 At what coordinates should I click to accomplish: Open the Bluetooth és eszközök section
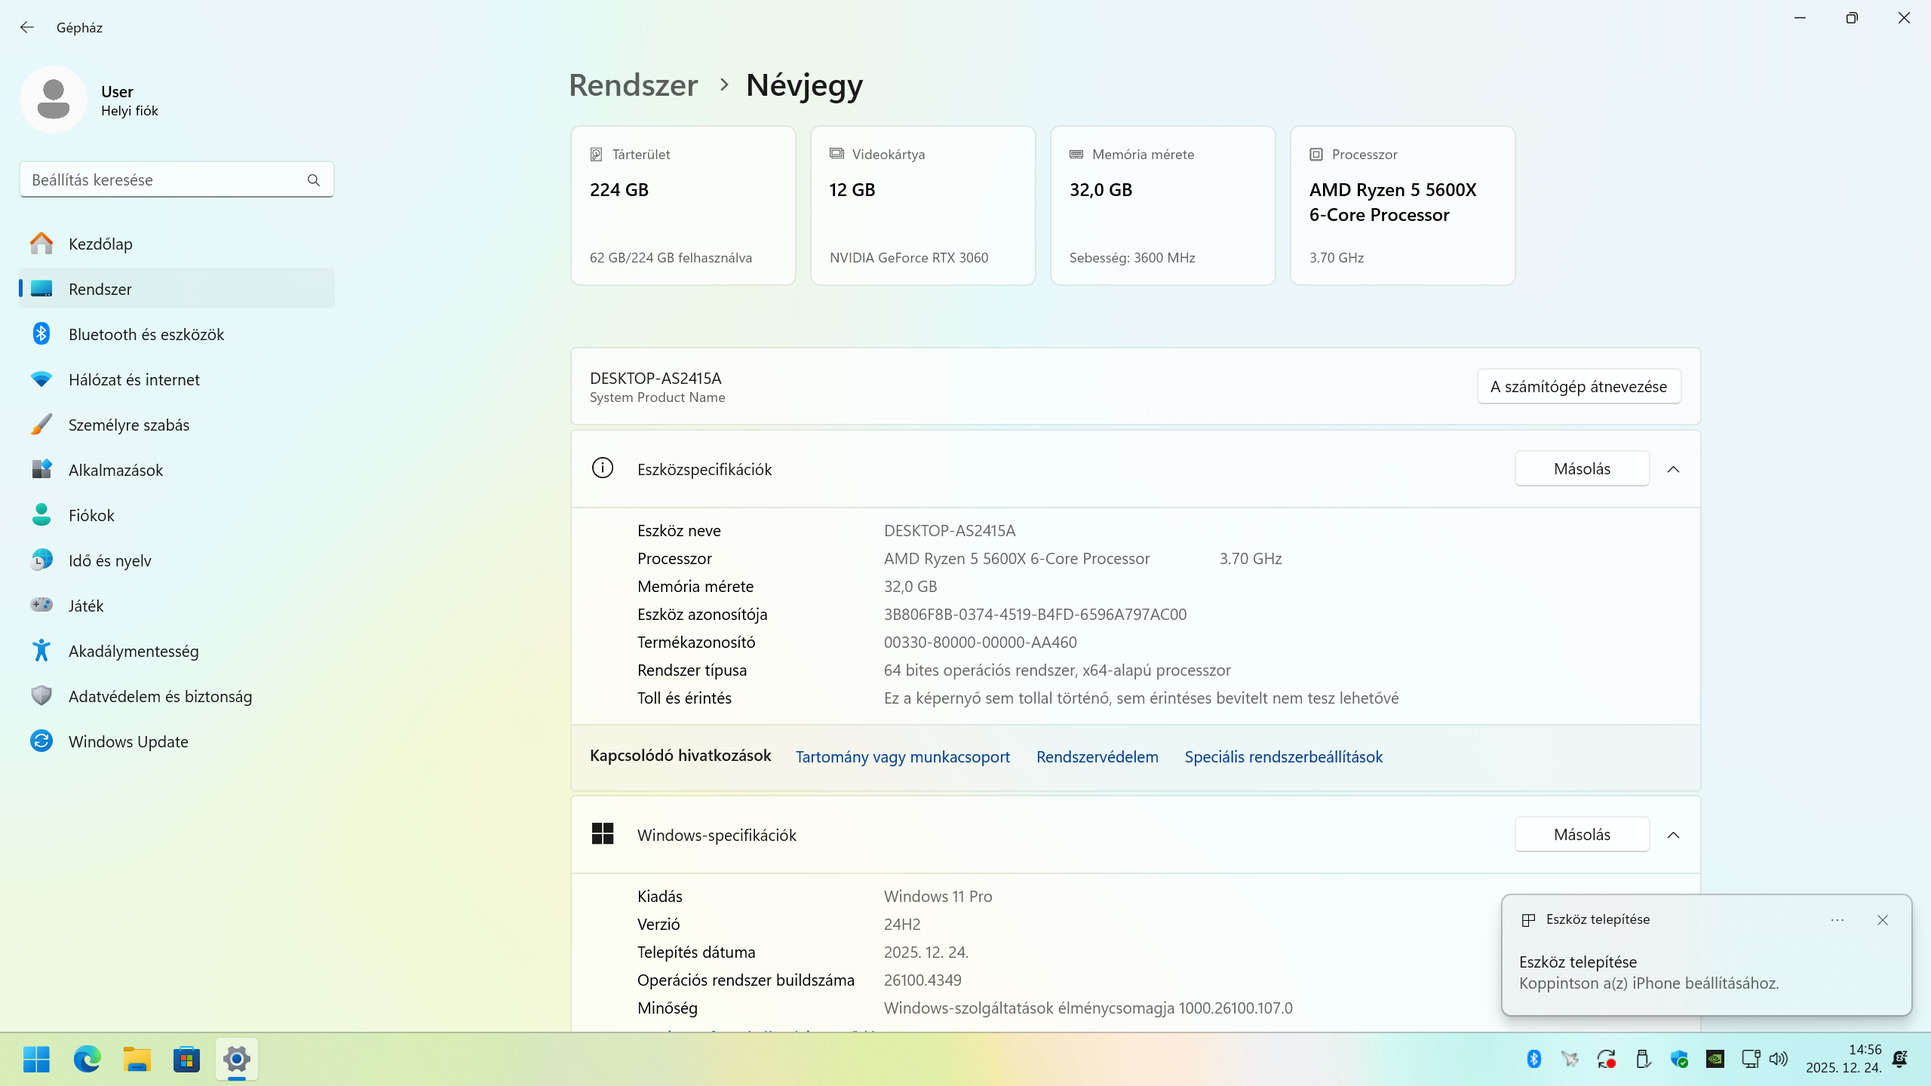[x=146, y=334]
